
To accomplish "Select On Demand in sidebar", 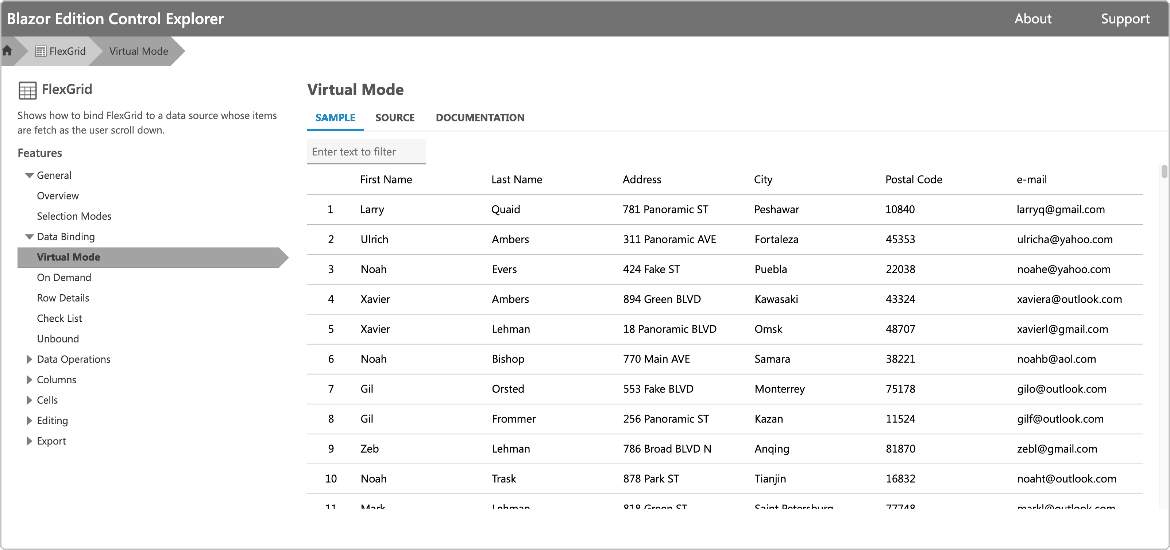I will pyautogui.click(x=64, y=278).
